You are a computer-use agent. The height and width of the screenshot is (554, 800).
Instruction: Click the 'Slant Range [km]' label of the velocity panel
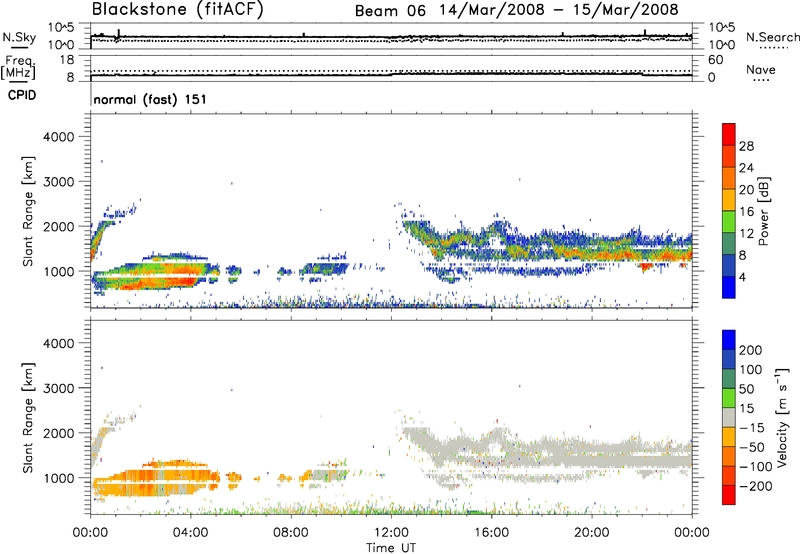pyautogui.click(x=28, y=417)
